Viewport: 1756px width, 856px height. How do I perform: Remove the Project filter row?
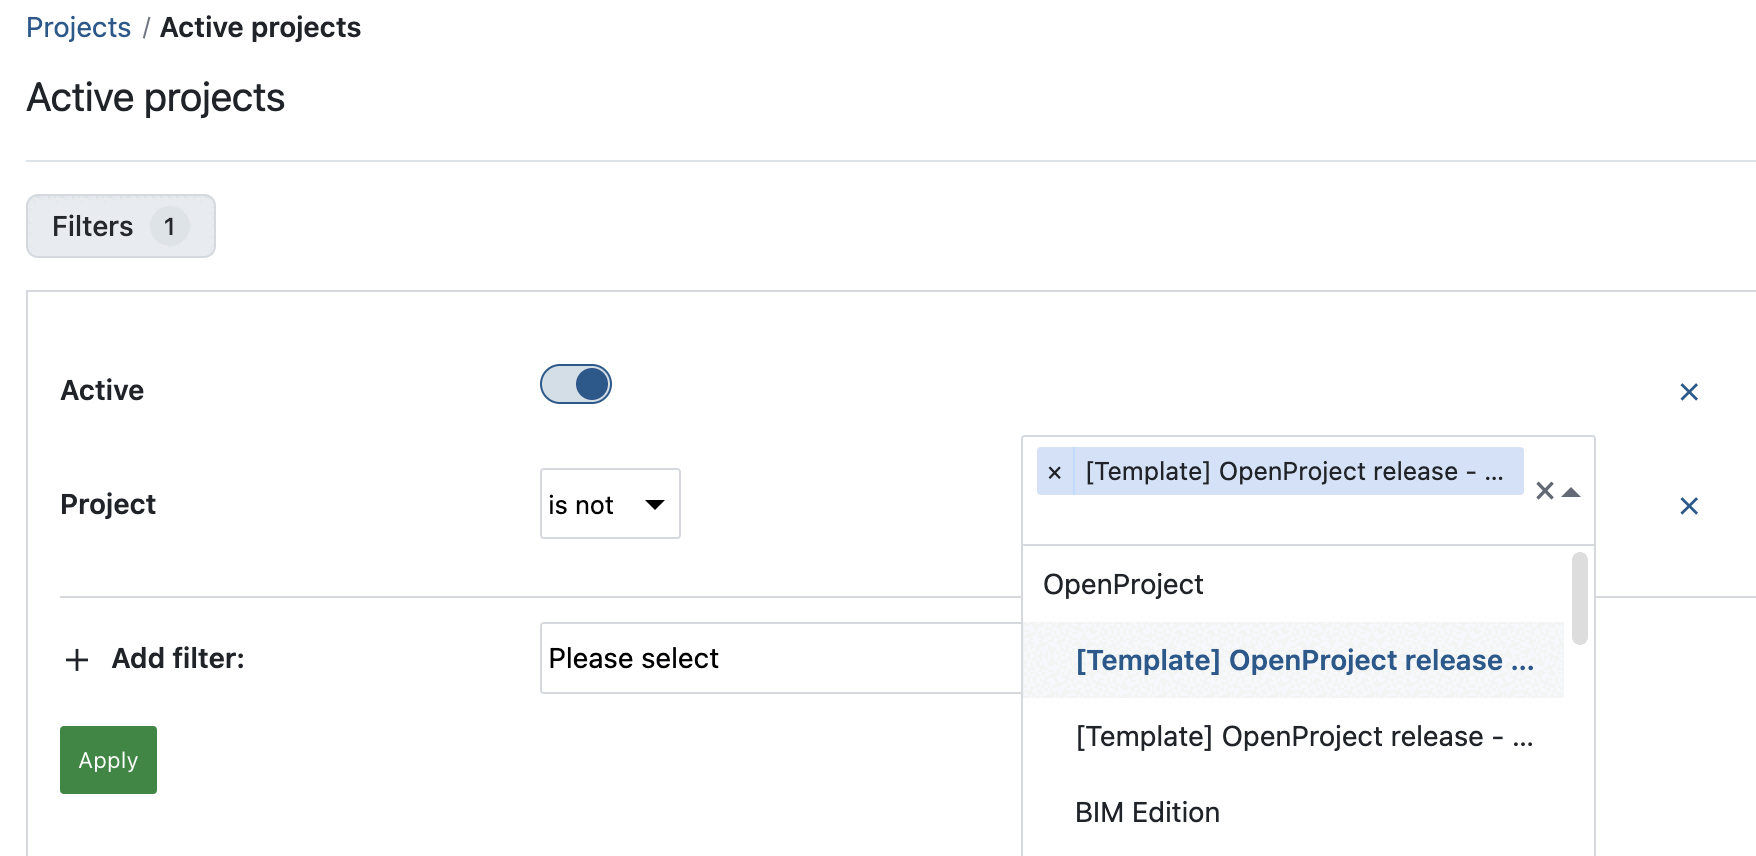(1688, 506)
